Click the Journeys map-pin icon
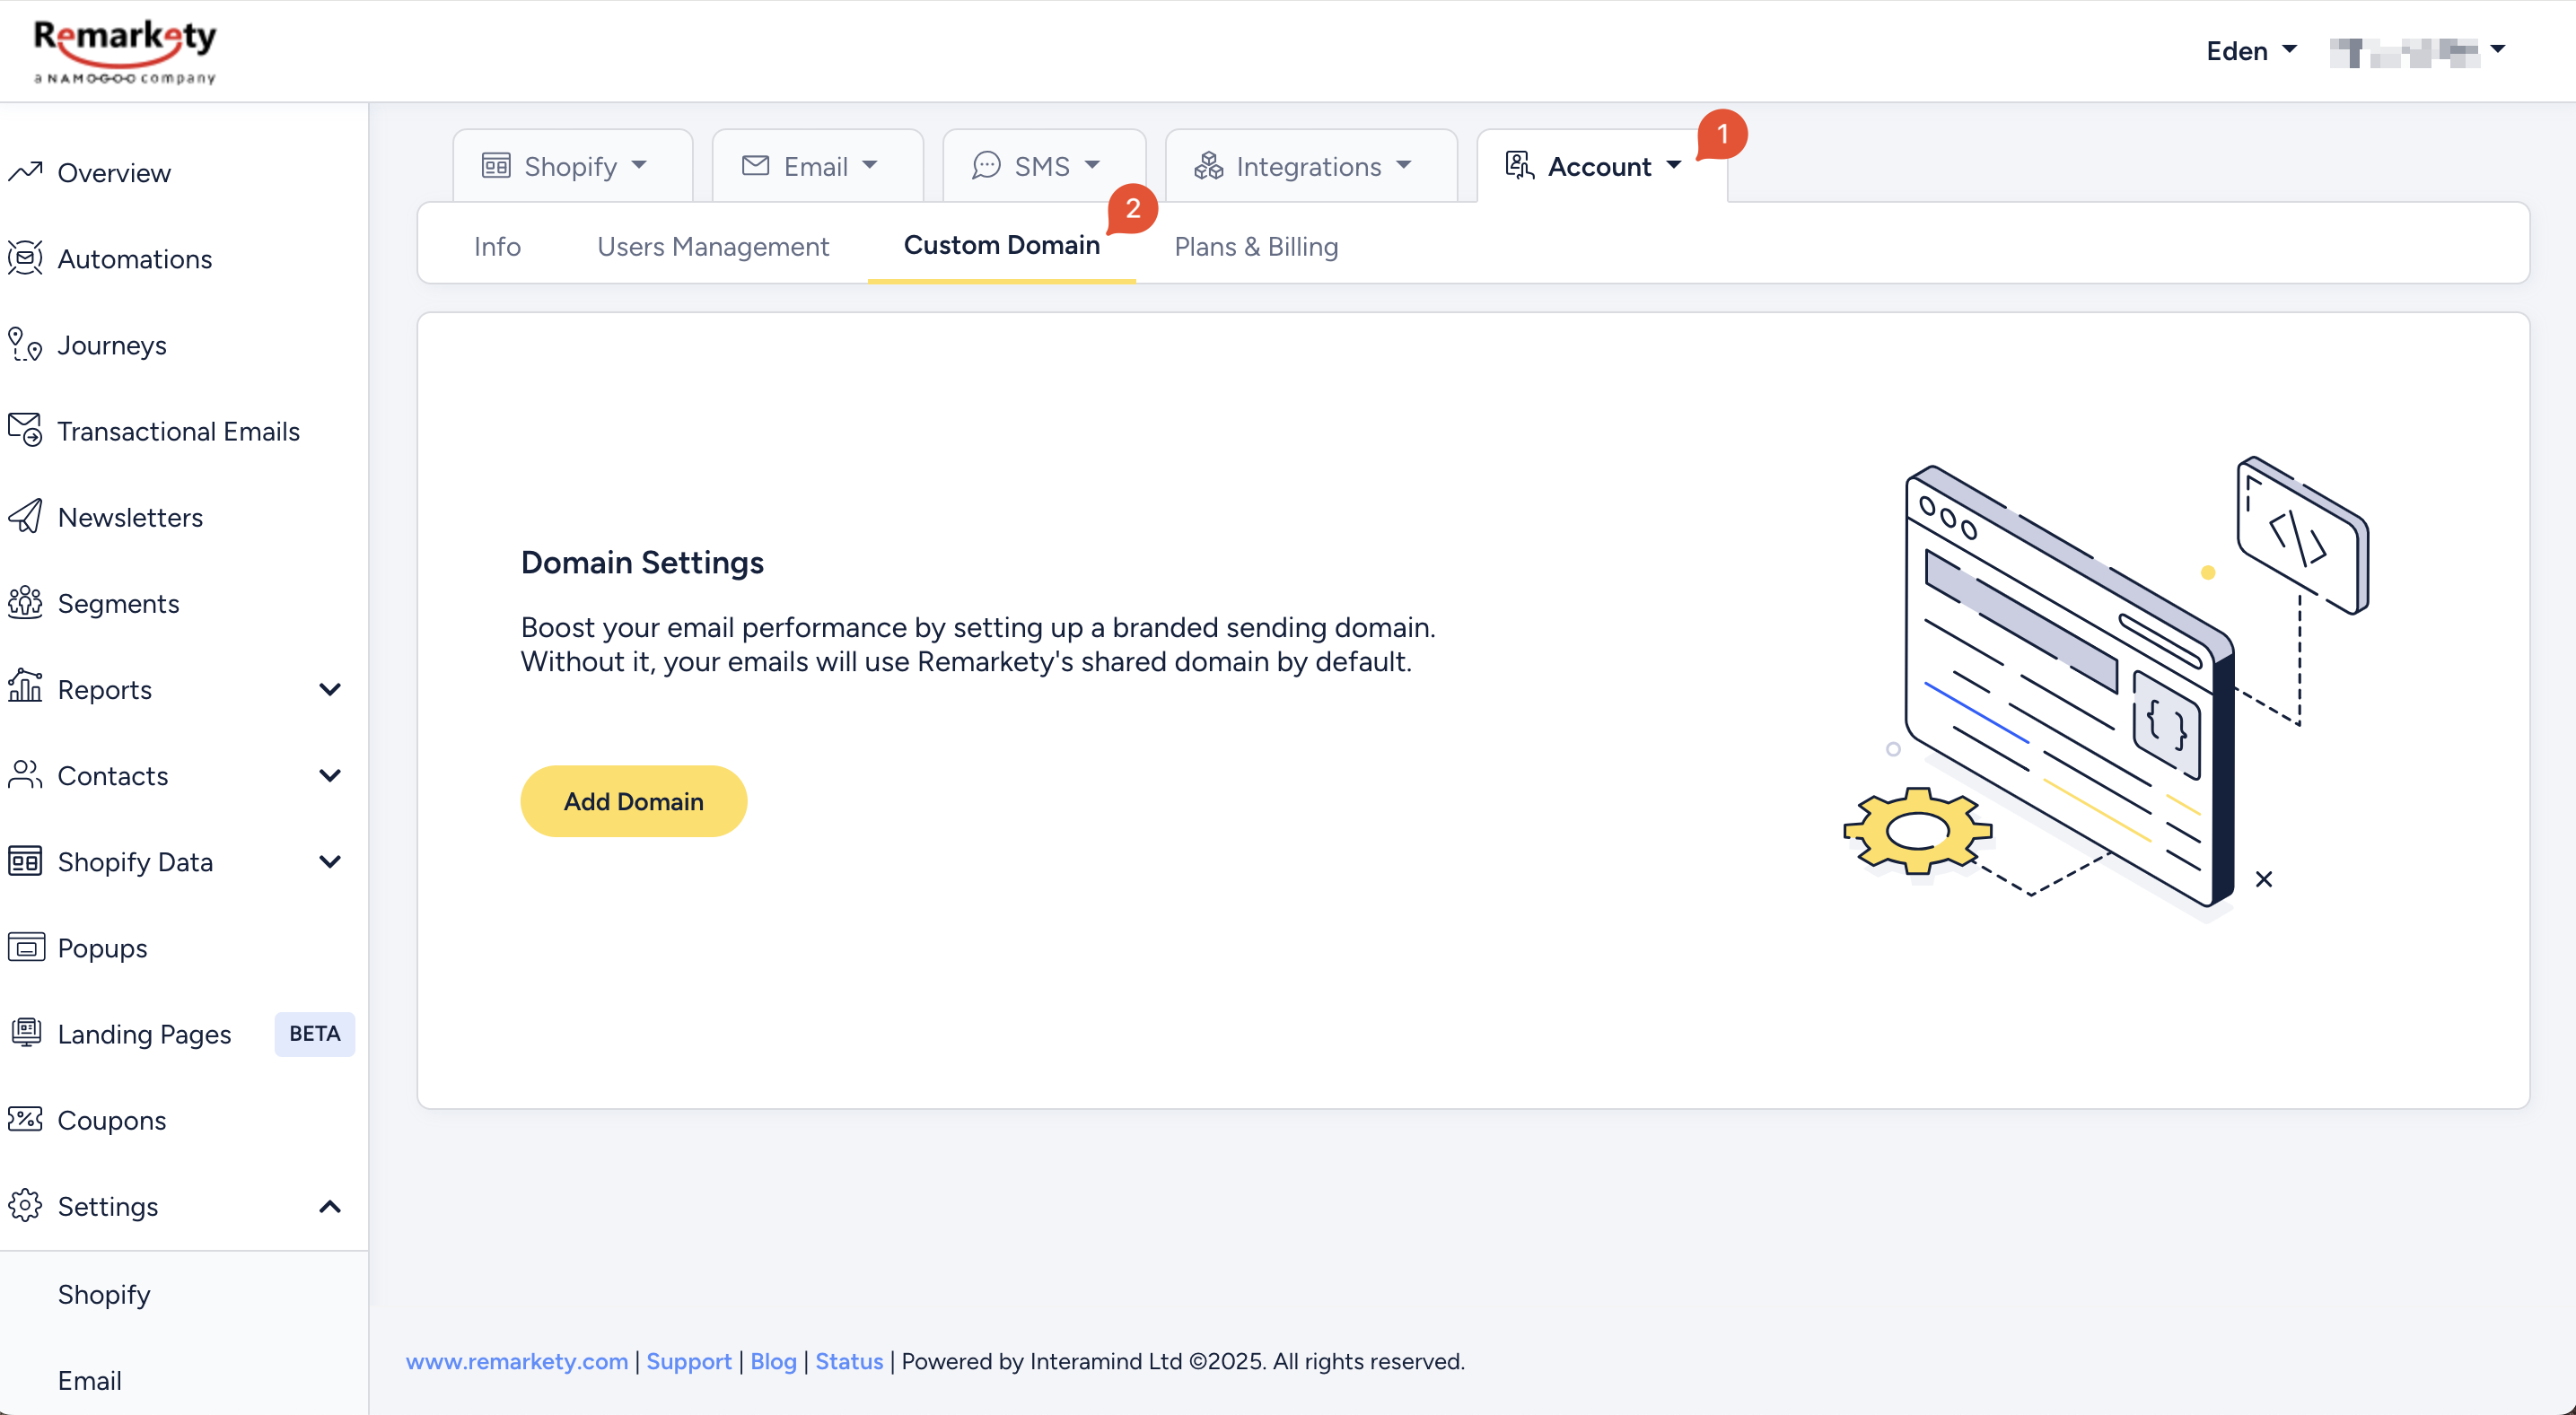Viewport: 2576px width, 1415px height. click(x=25, y=344)
